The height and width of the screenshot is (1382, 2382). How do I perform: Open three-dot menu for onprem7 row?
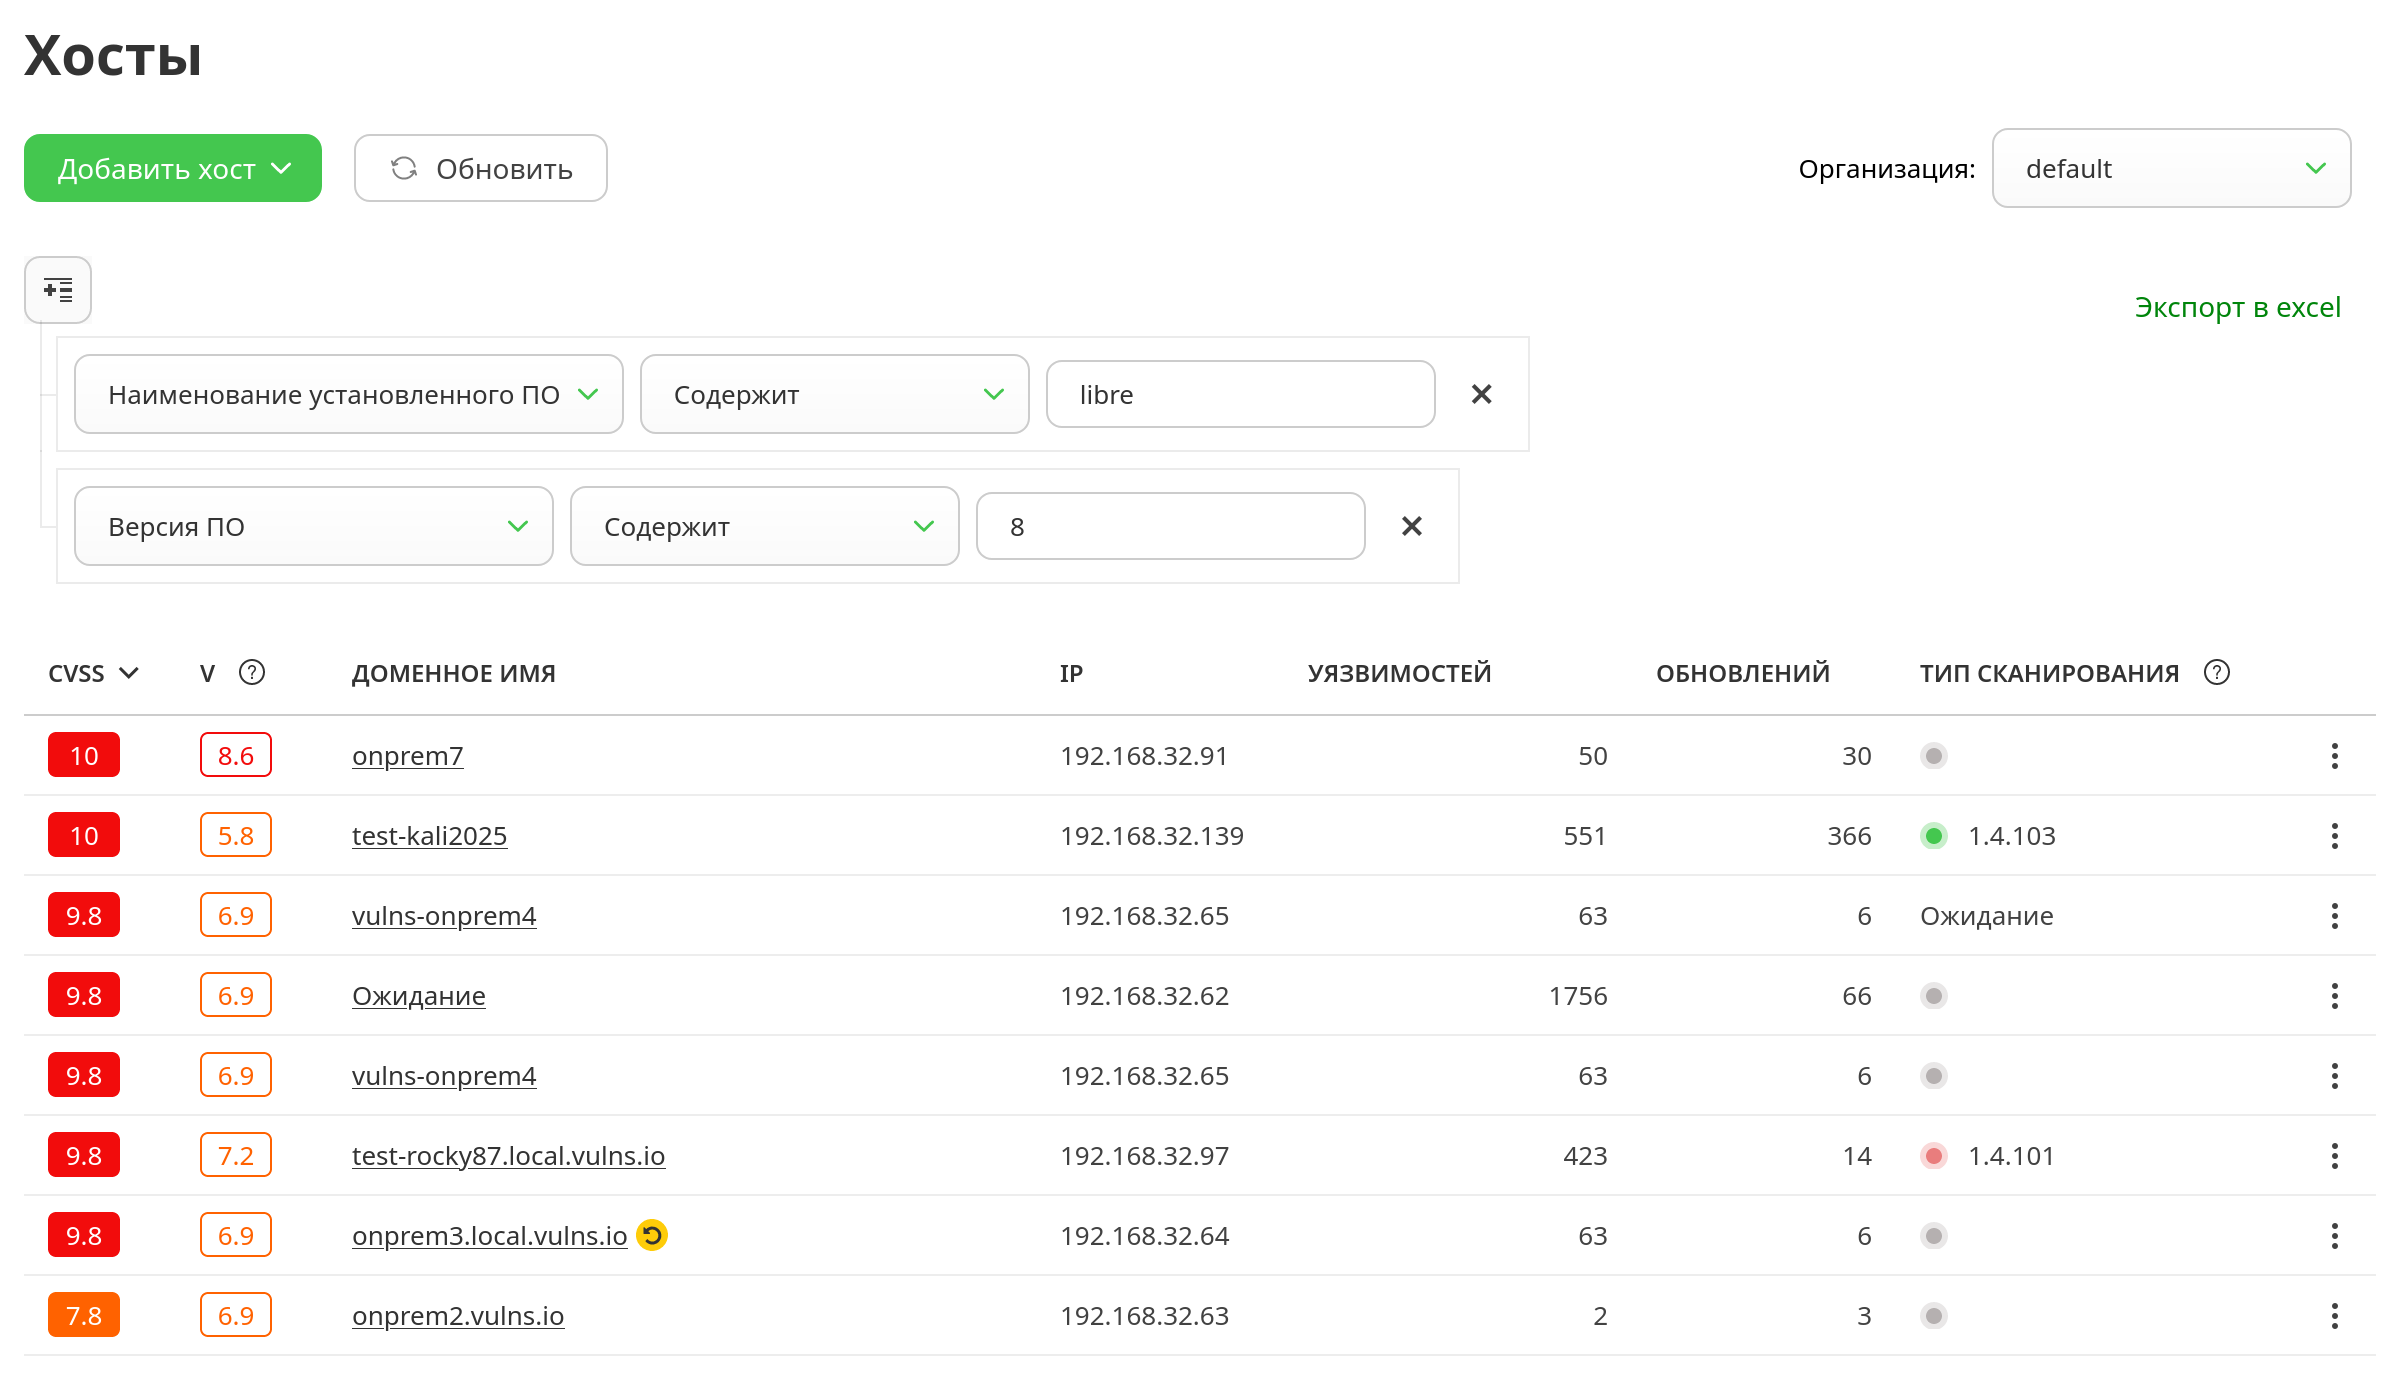point(2334,756)
